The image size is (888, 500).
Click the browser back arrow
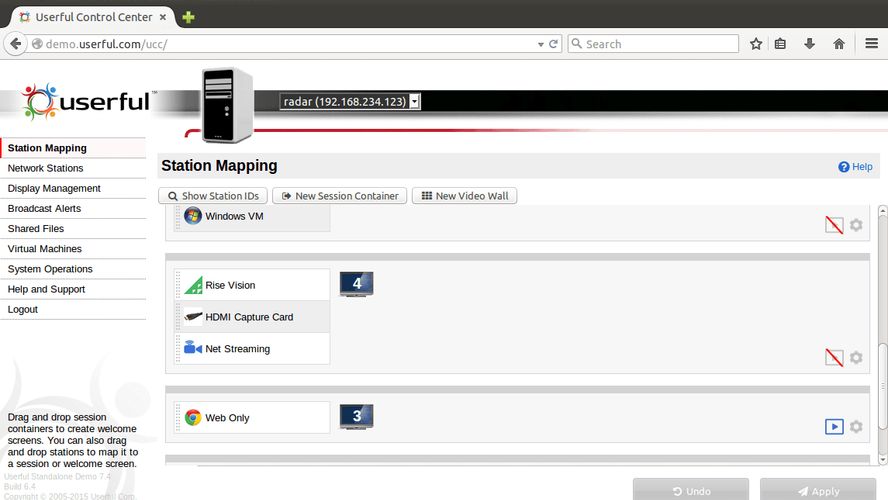16,44
